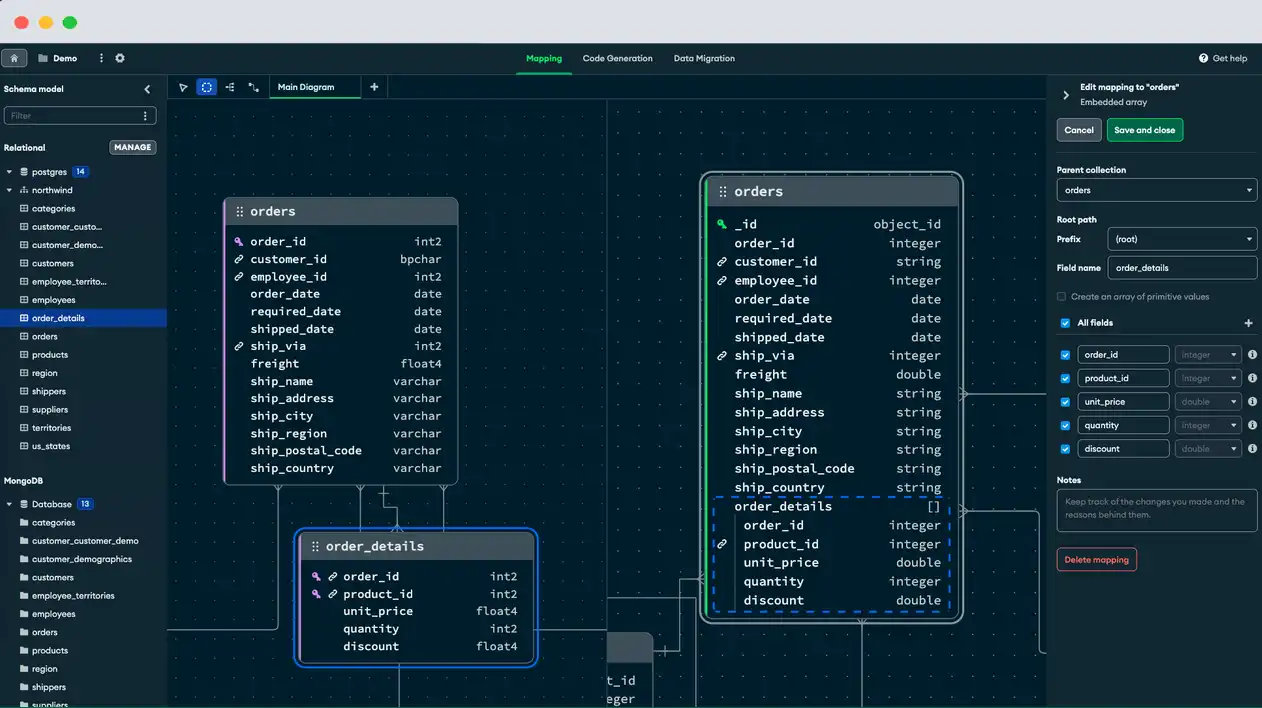The width and height of the screenshot is (1262, 708).
Task: Click the home icon
Action: click(13, 58)
